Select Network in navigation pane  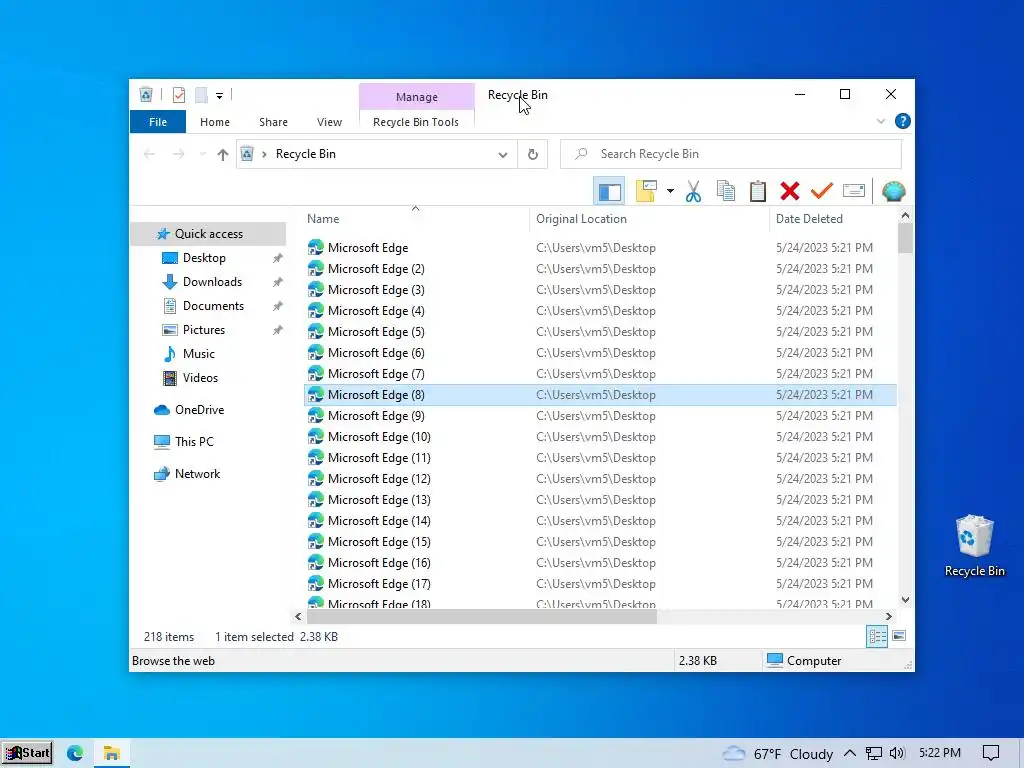point(197,474)
